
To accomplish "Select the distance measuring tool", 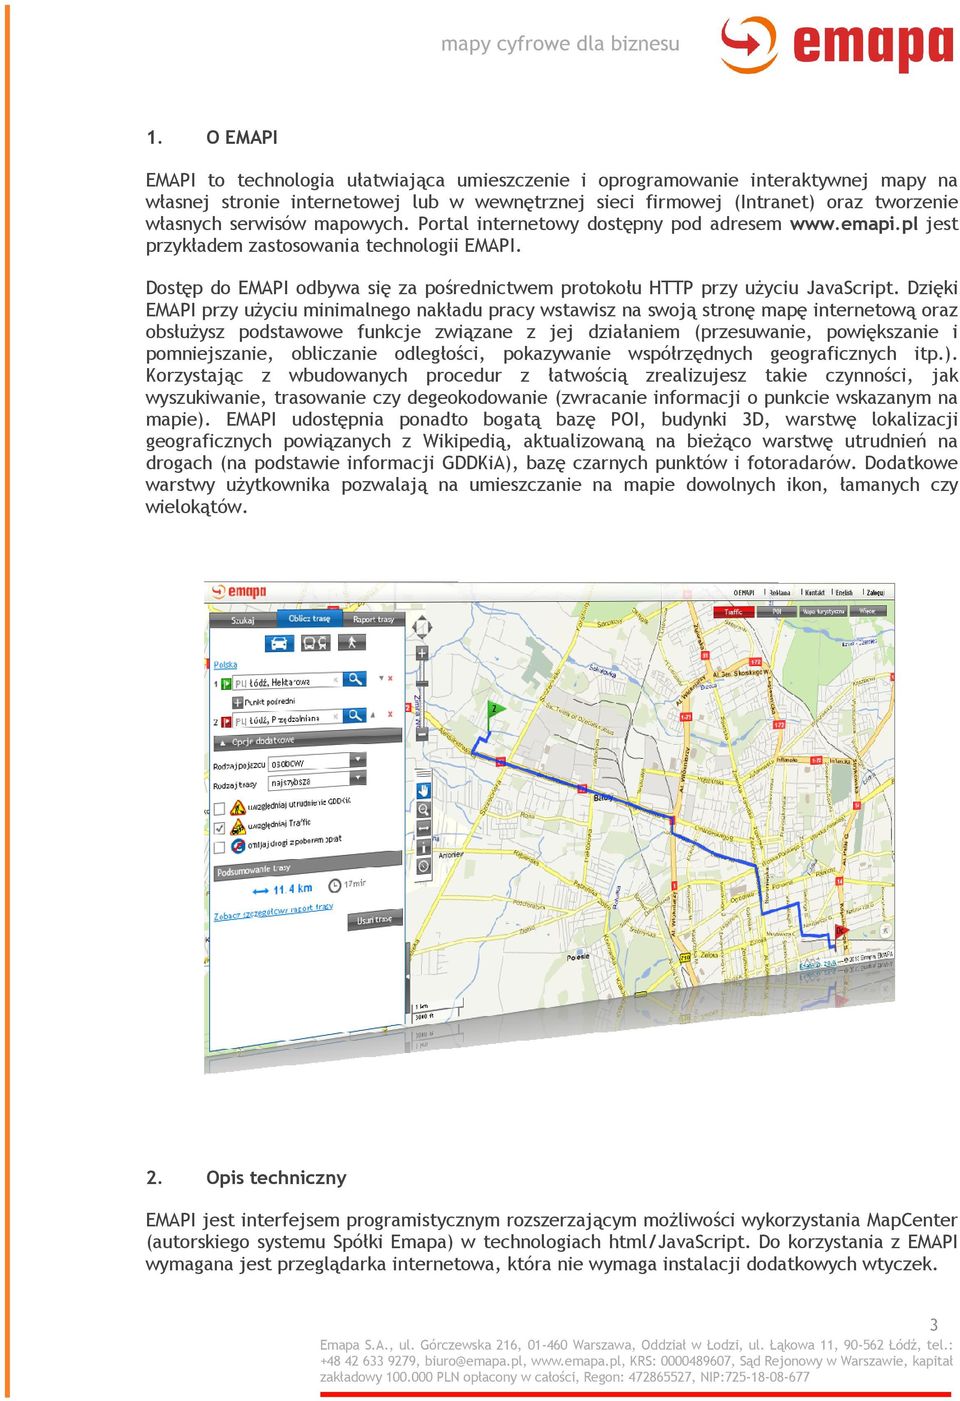I will pyautogui.click(x=424, y=828).
